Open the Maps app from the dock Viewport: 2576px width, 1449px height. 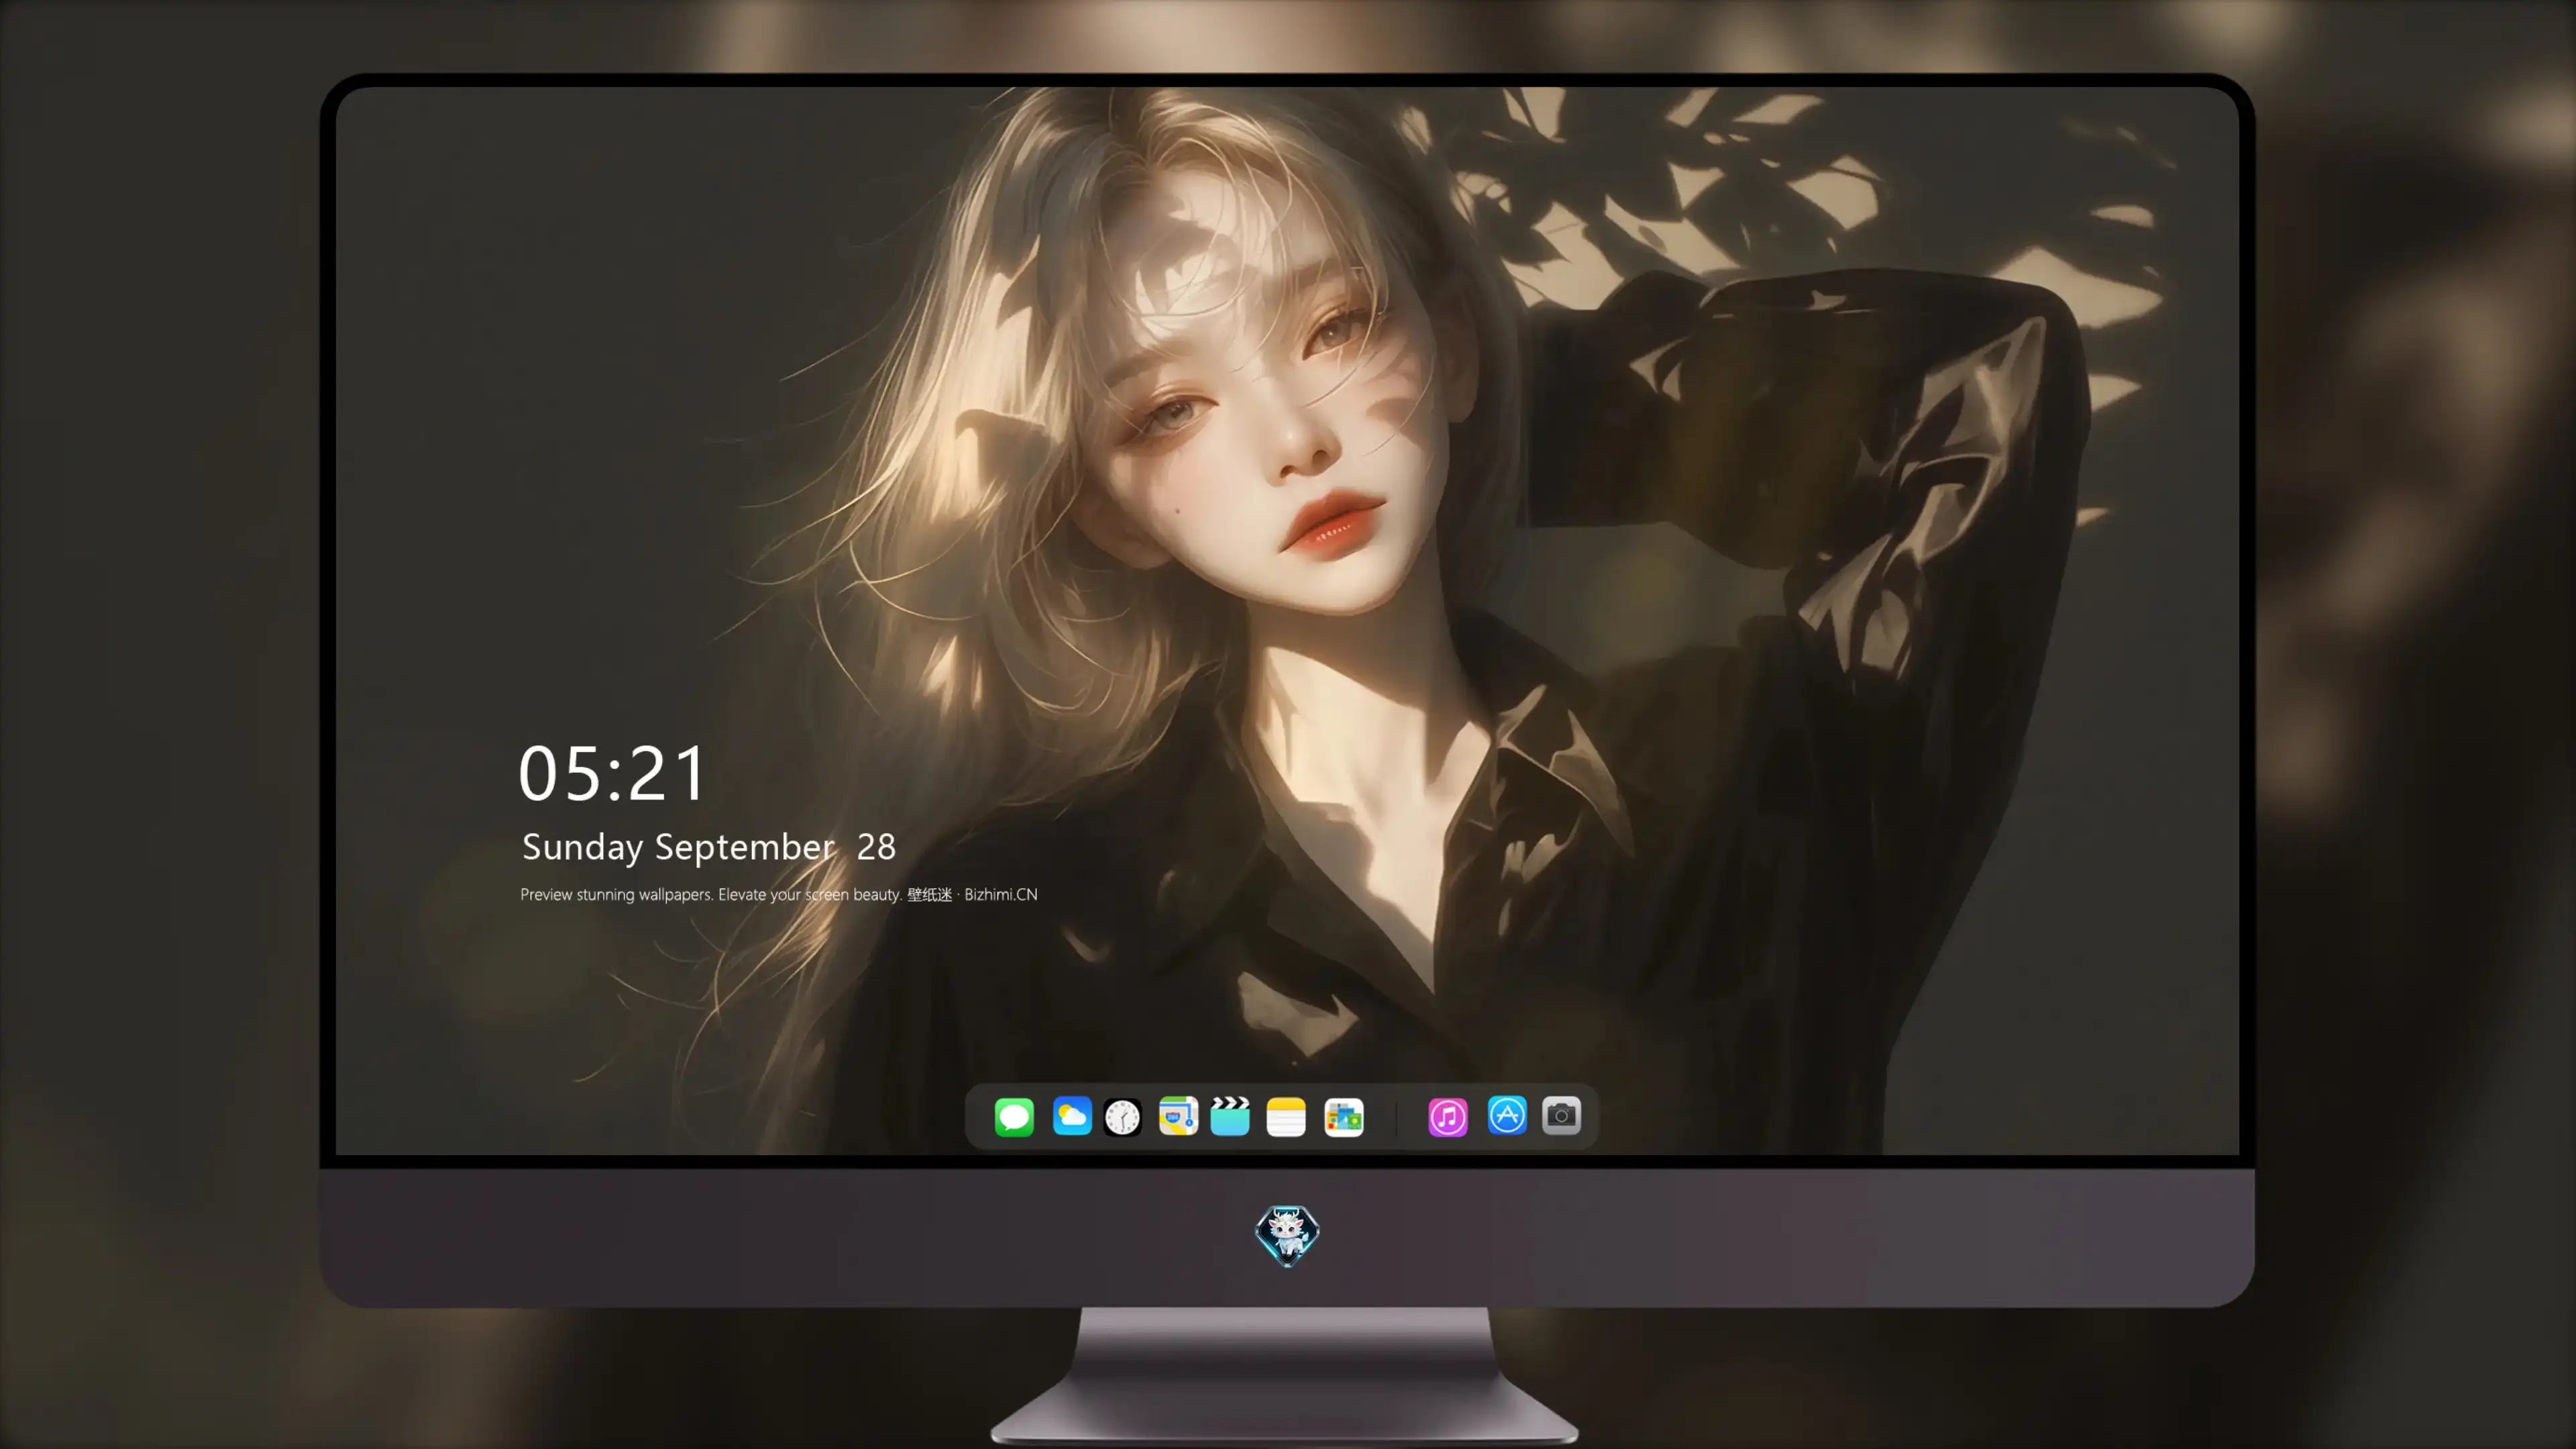click(1178, 1116)
